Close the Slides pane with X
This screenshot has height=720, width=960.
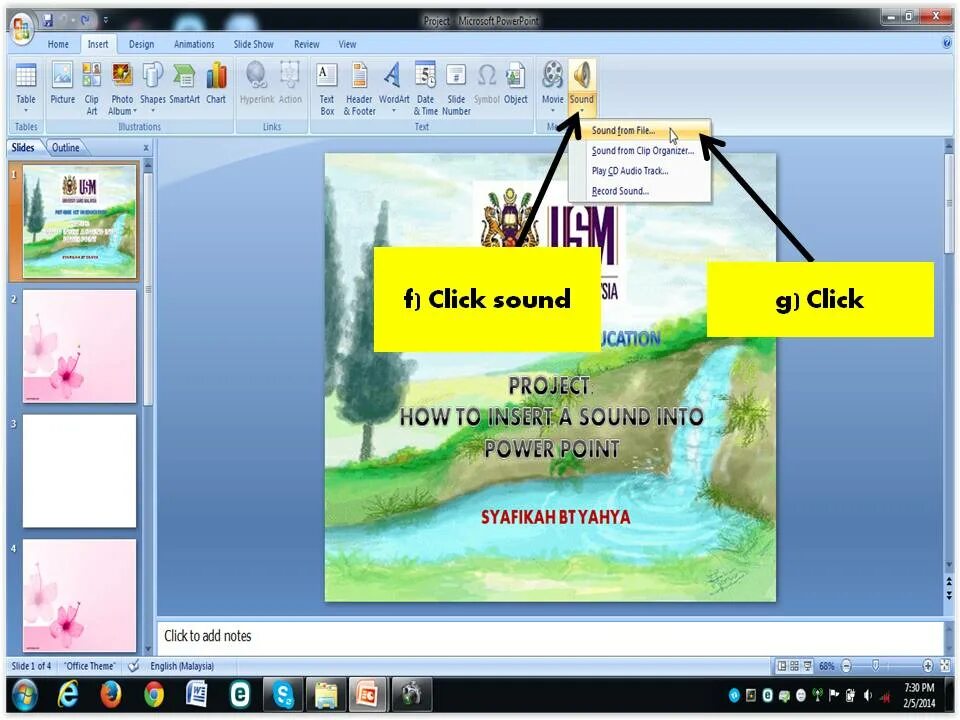146,148
